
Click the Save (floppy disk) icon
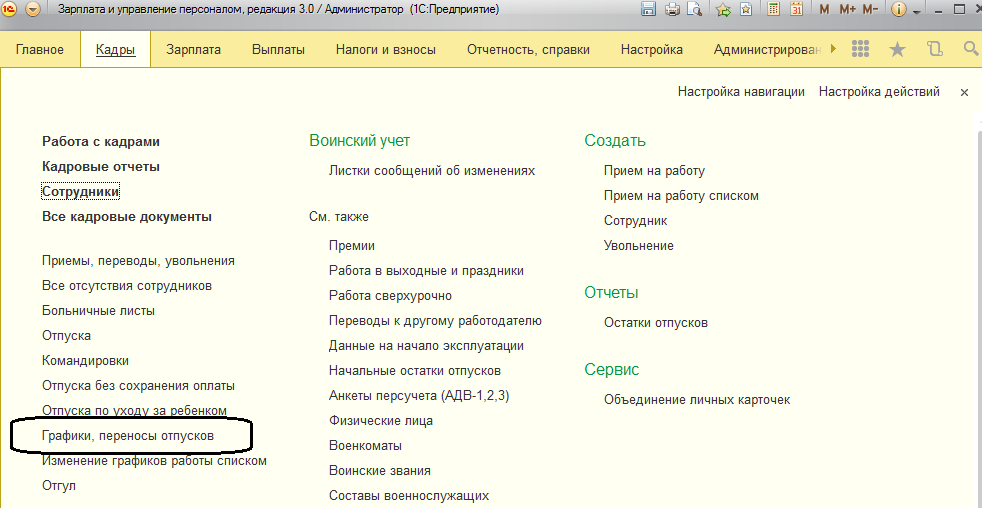coord(648,10)
